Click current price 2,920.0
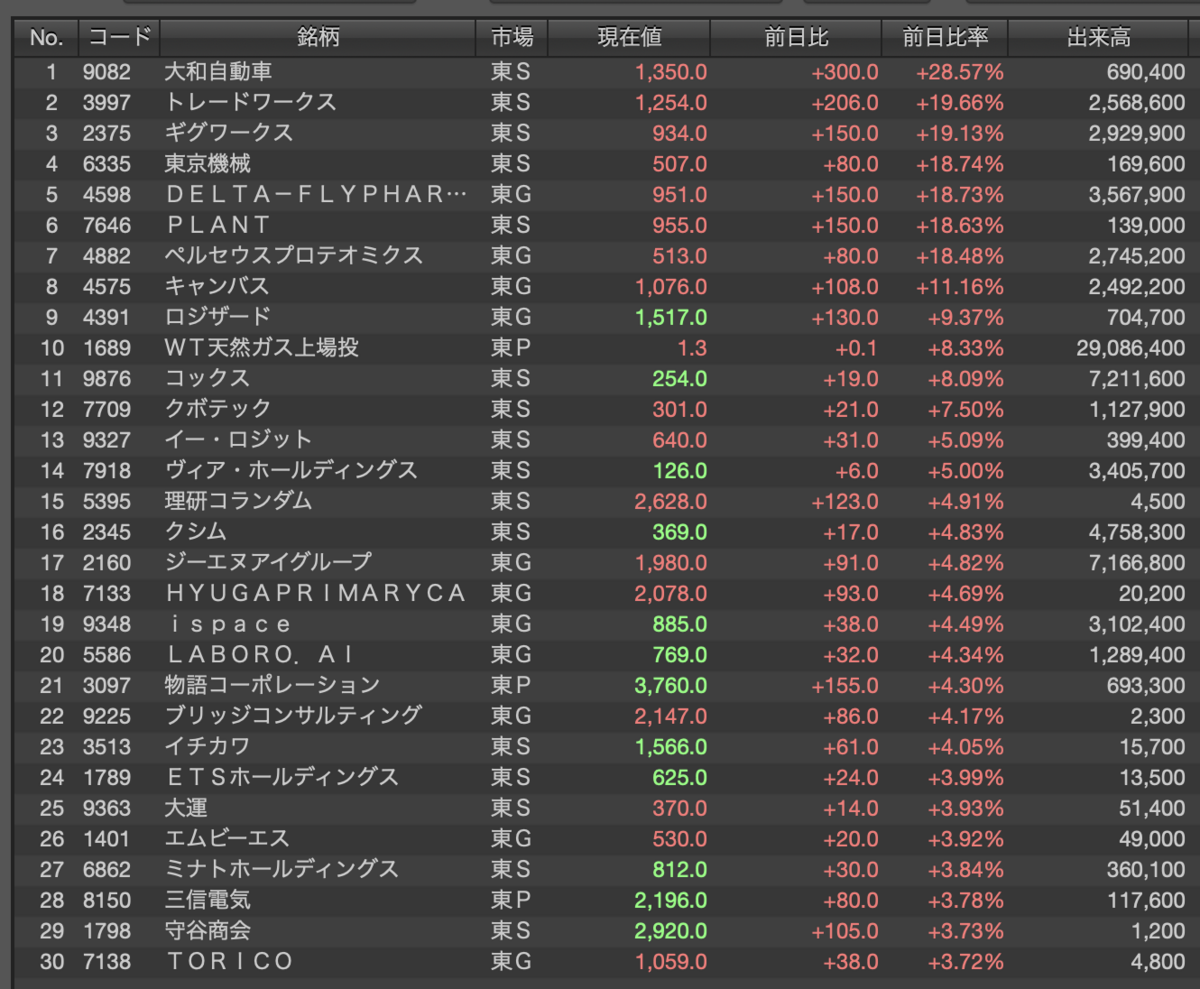 pyautogui.click(x=671, y=930)
